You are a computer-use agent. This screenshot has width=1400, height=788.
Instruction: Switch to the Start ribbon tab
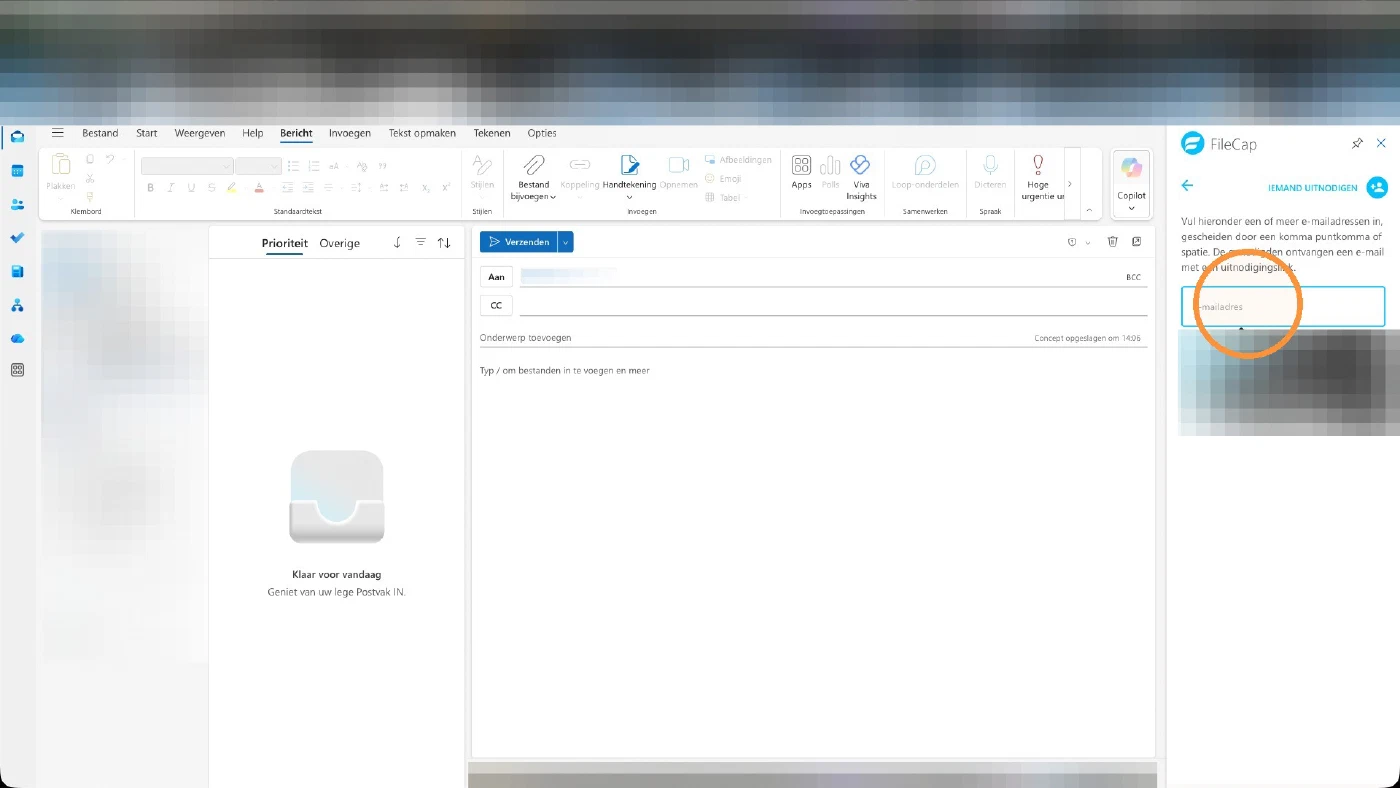[x=147, y=133]
